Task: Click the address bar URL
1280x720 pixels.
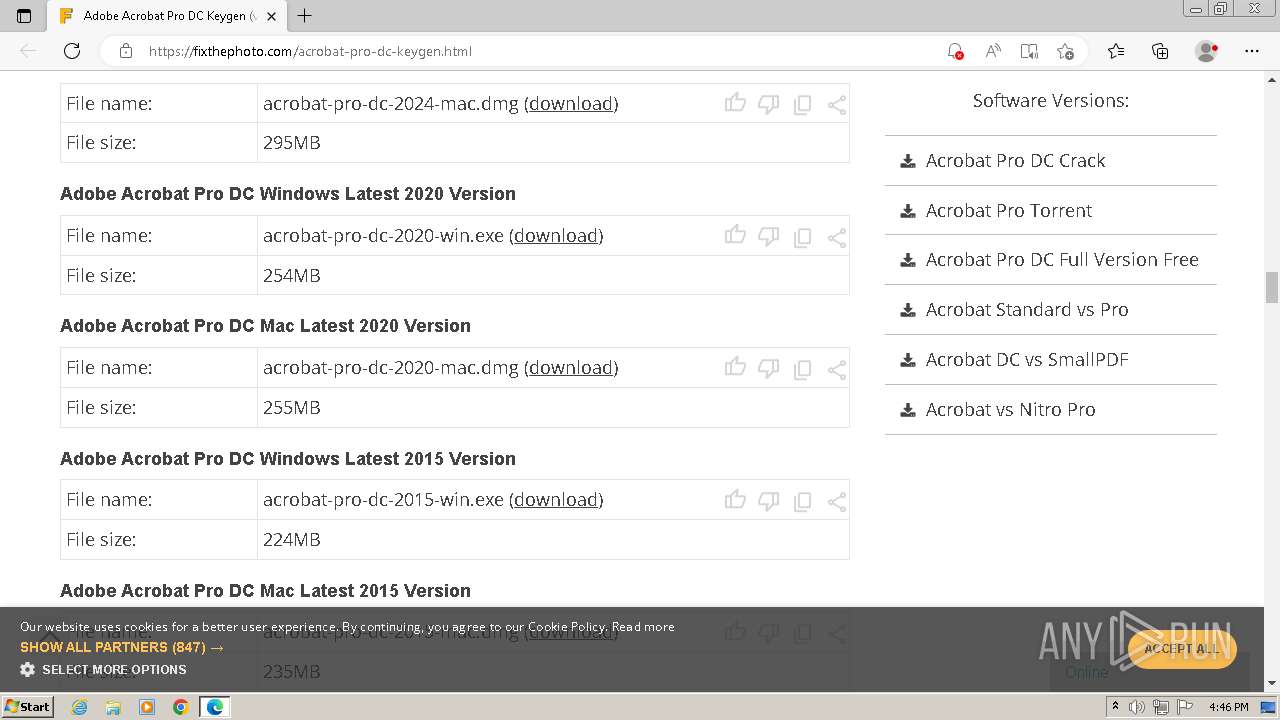Action: [x=310, y=51]
